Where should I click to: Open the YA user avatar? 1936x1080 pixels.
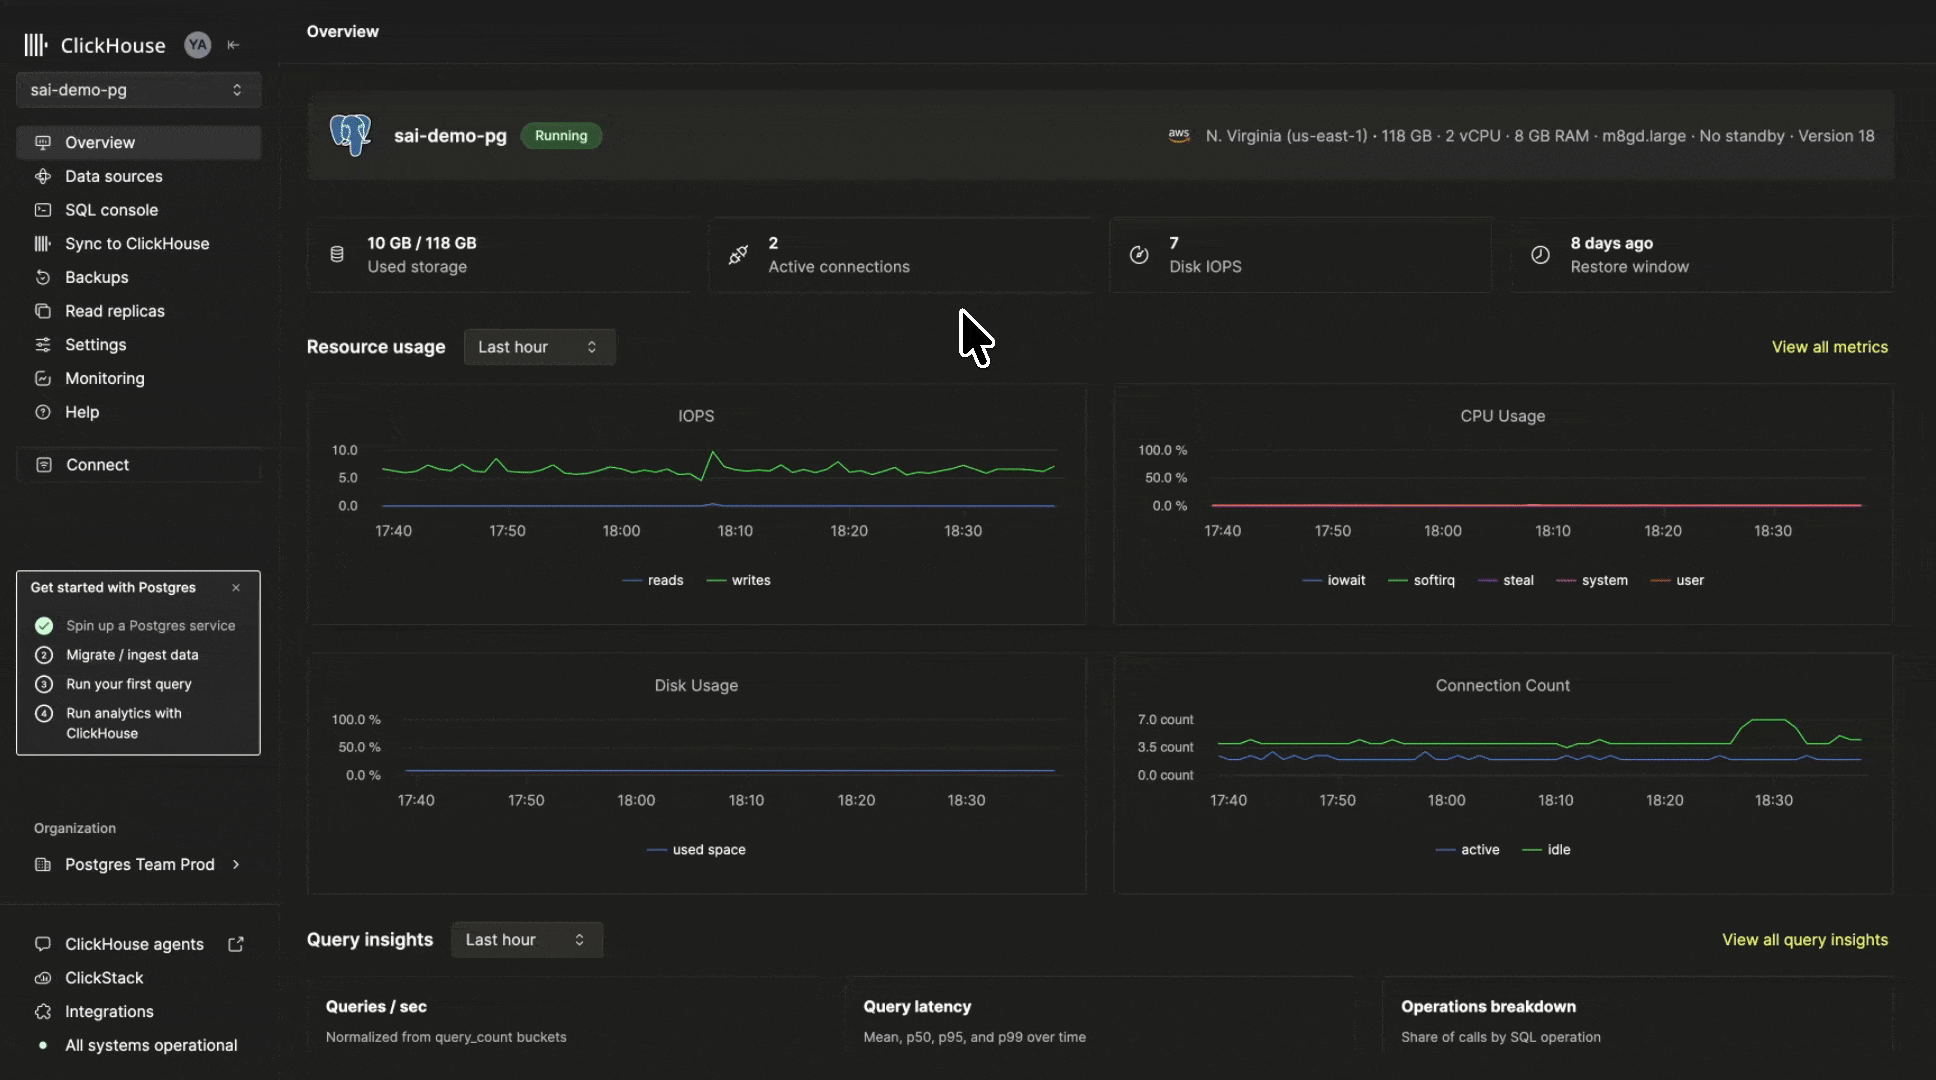pyautogui.click(x=198, y=45)
